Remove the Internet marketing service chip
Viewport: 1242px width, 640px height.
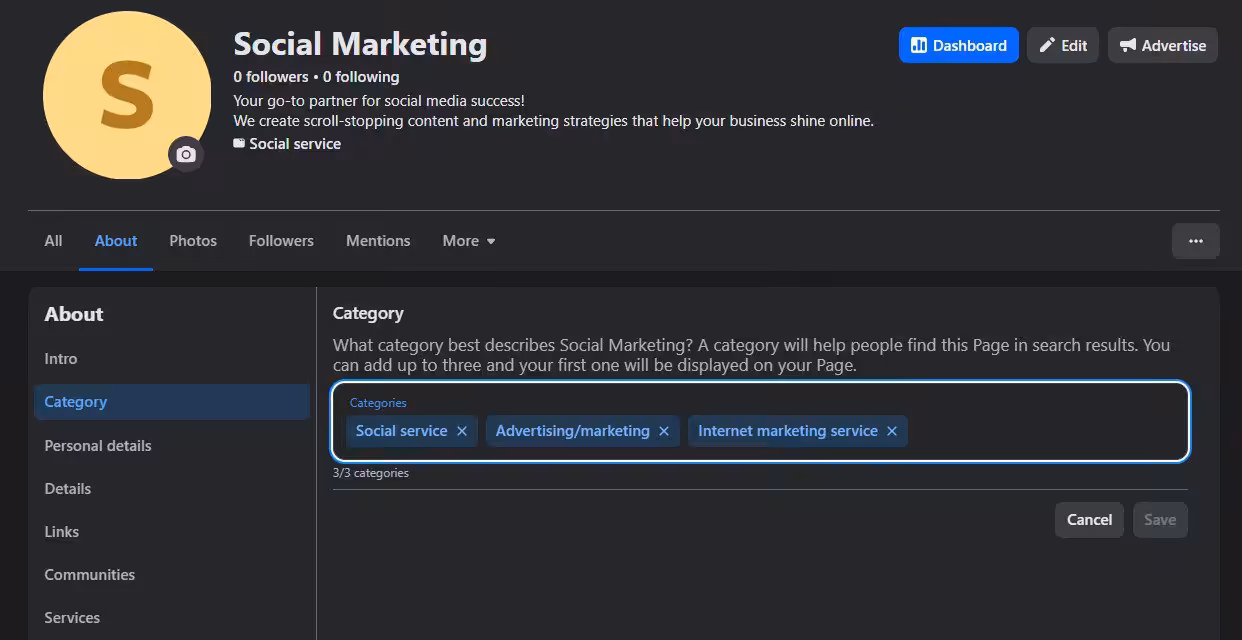click(892, 431)
